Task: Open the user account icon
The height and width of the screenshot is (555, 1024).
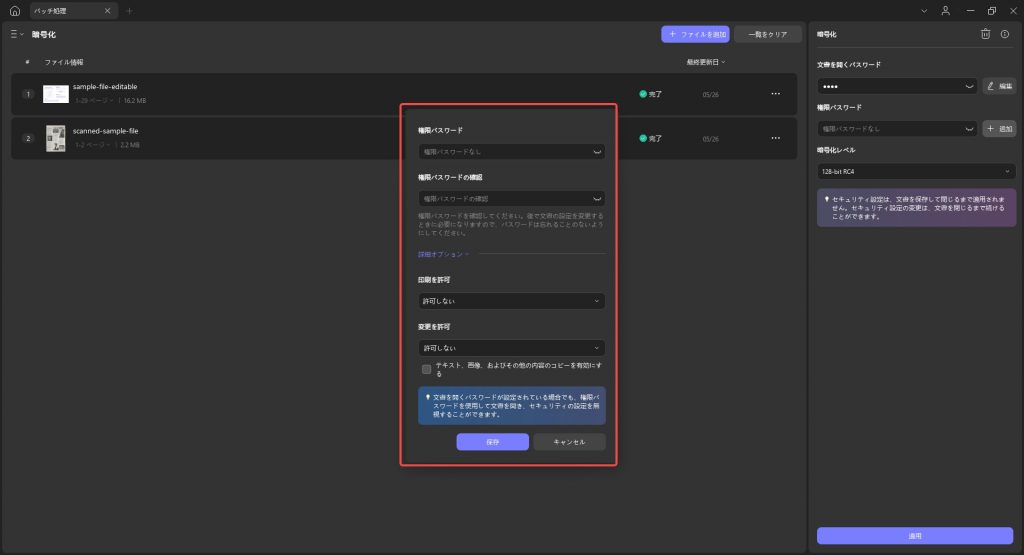Action: point(946,10)
